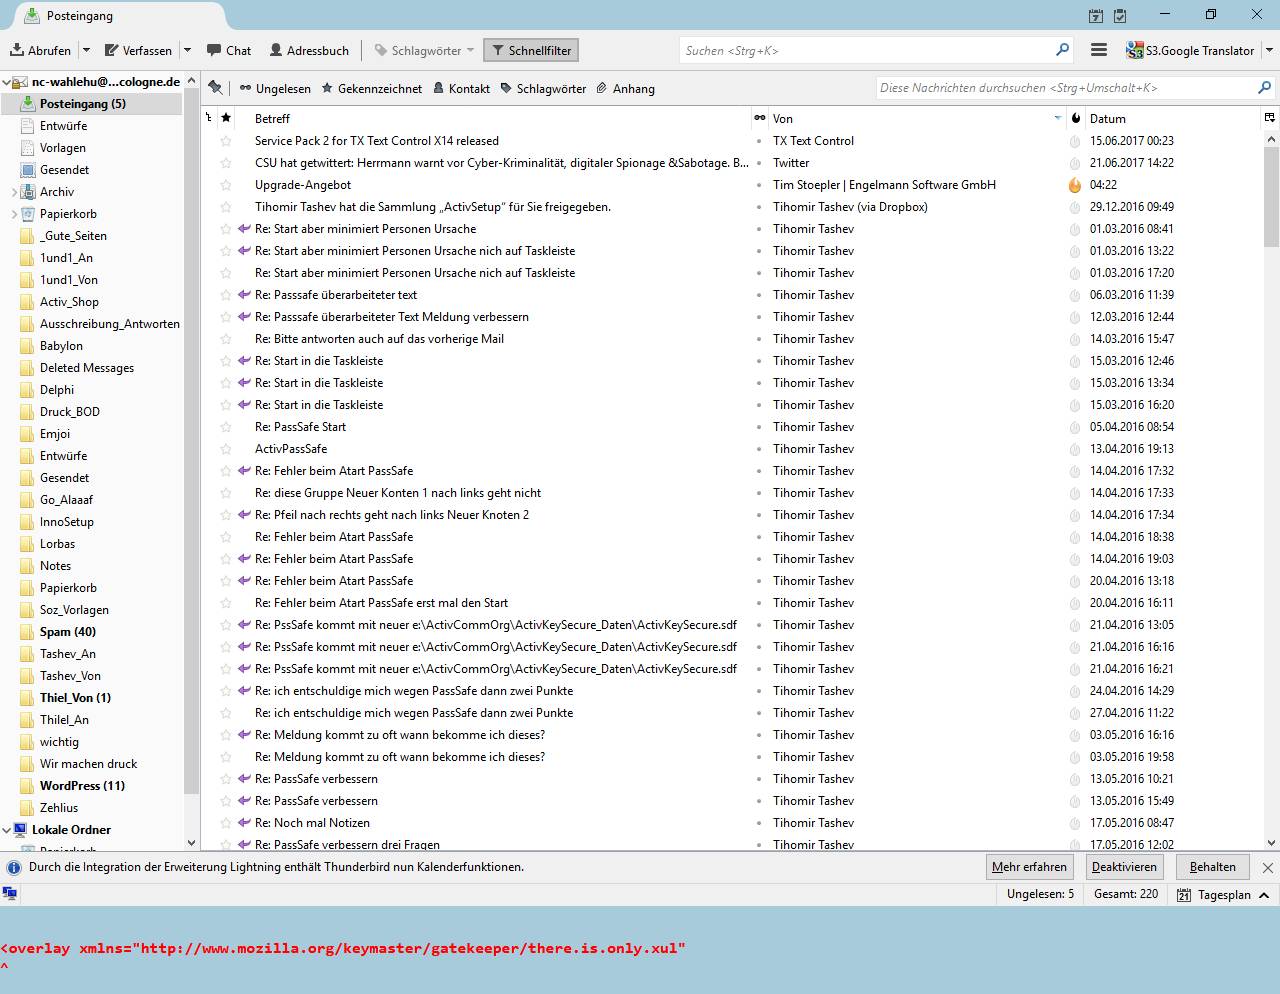This screenshot has height=994, width=1280.
Task: Toggle the Anhang attachment filter
Action: point(625,88)
